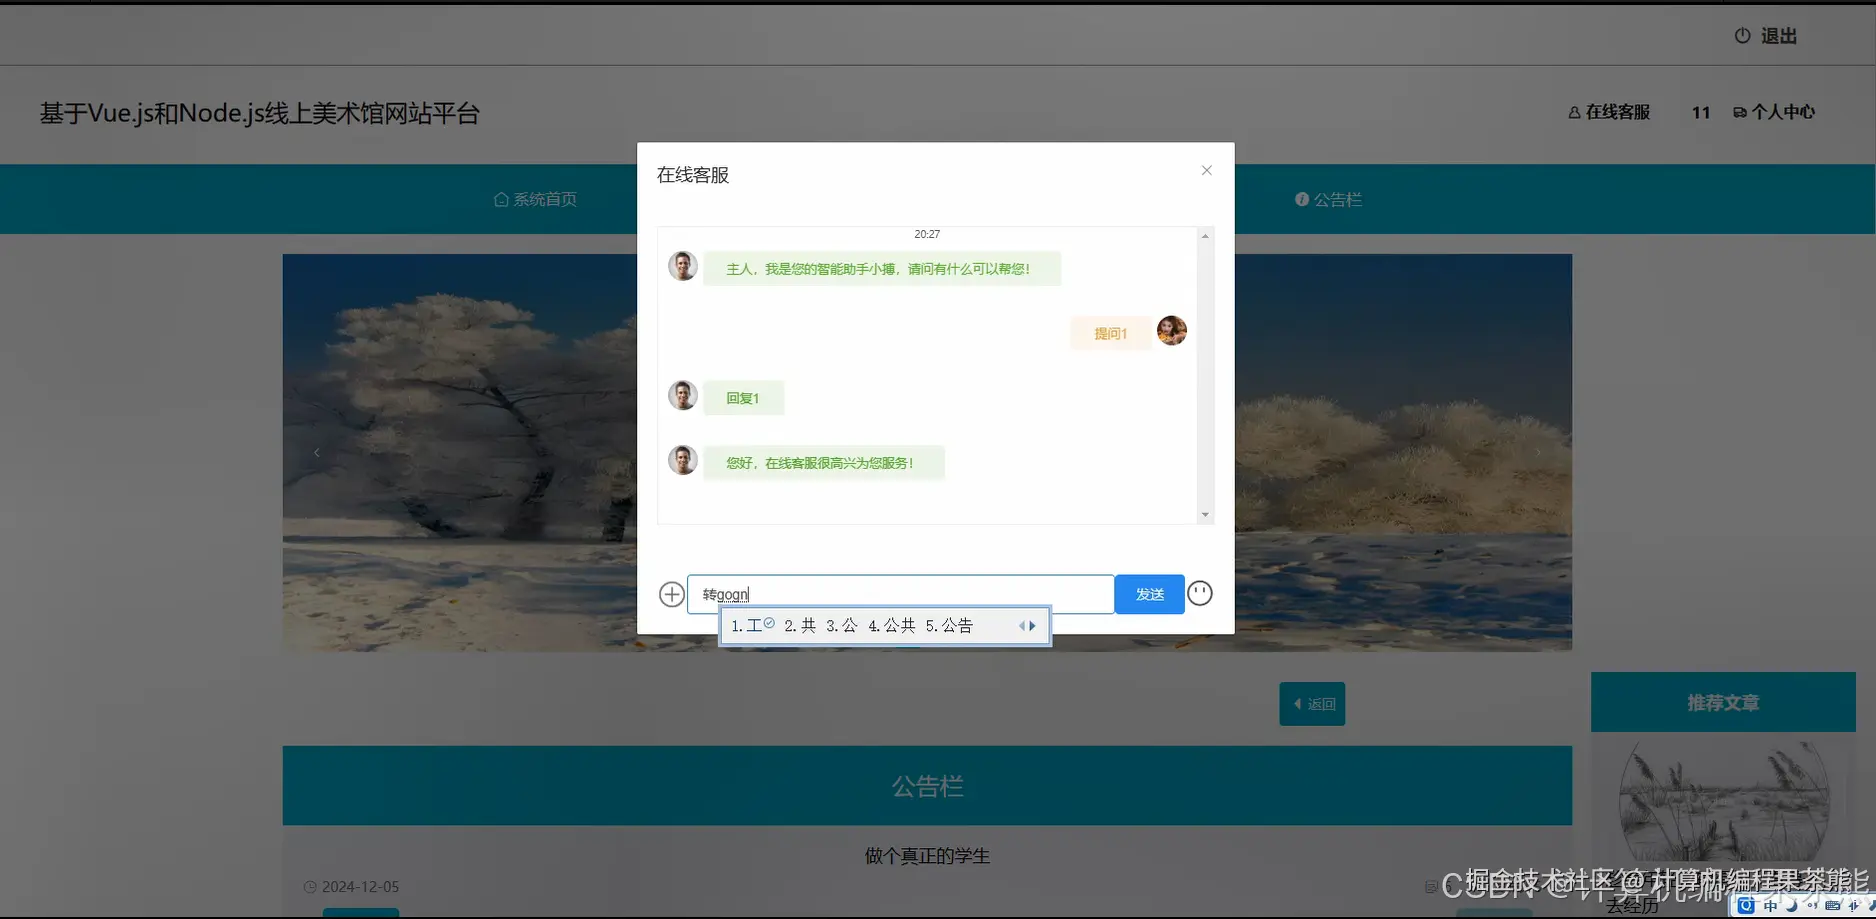
Task: Click the 发送 send button
Action: click(x=1148, y=593)
